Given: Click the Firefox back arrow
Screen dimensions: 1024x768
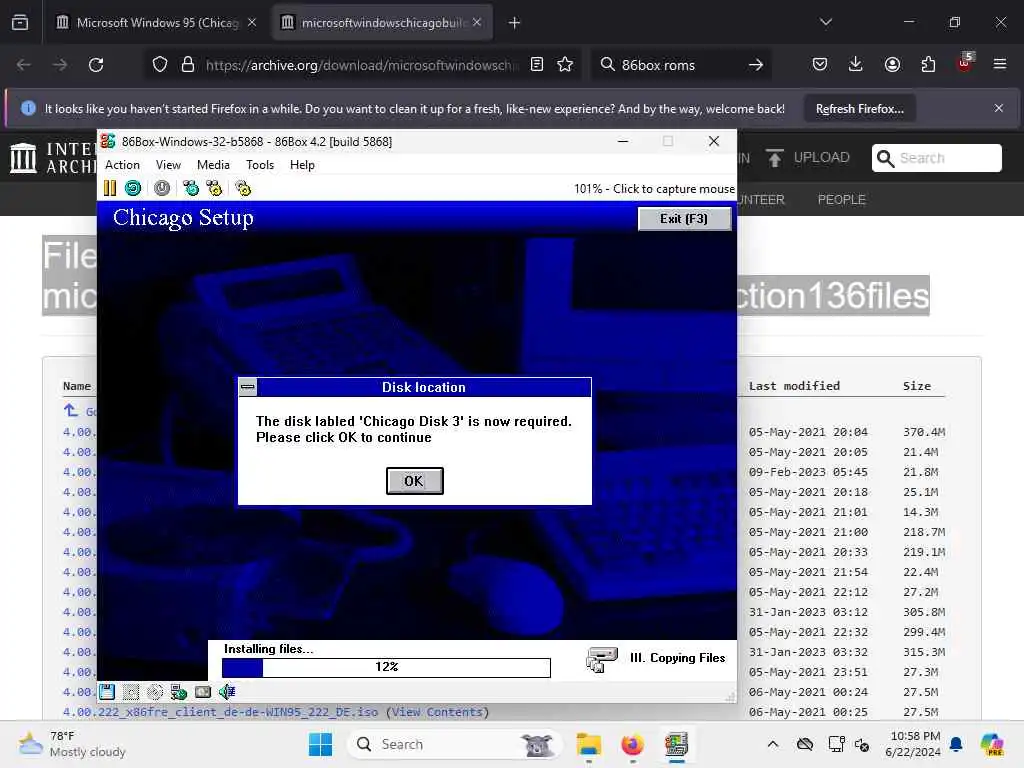Looking at the screenshot, I should click(x=24, y=65).
